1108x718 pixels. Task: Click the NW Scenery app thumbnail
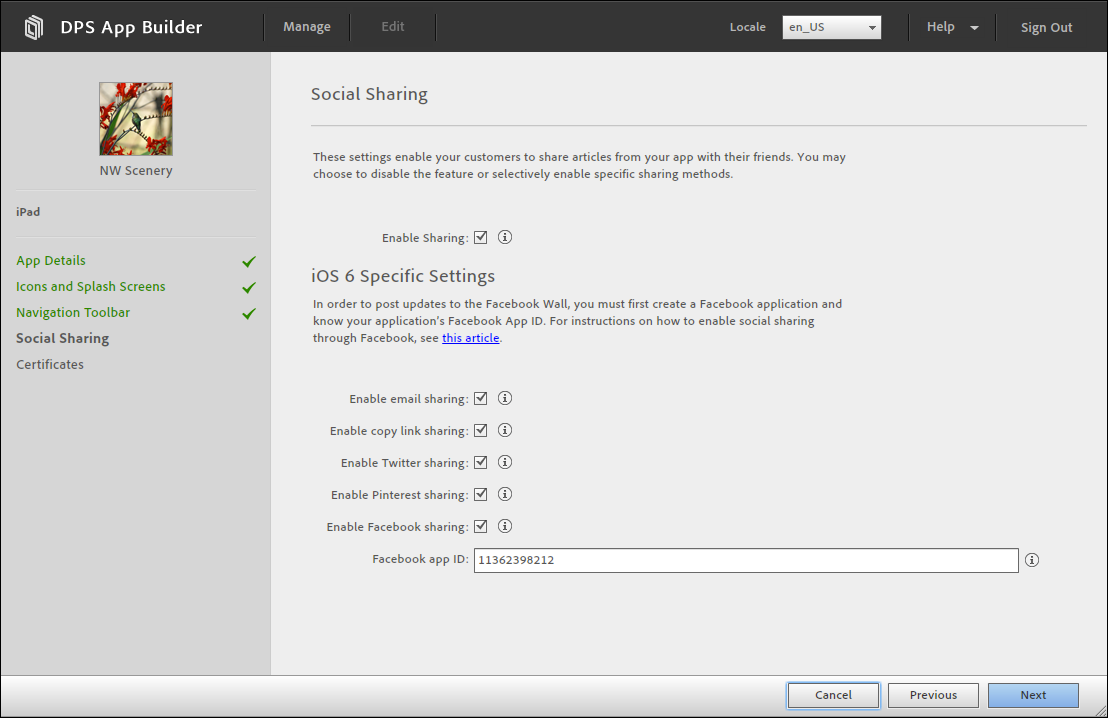[136, 118]
